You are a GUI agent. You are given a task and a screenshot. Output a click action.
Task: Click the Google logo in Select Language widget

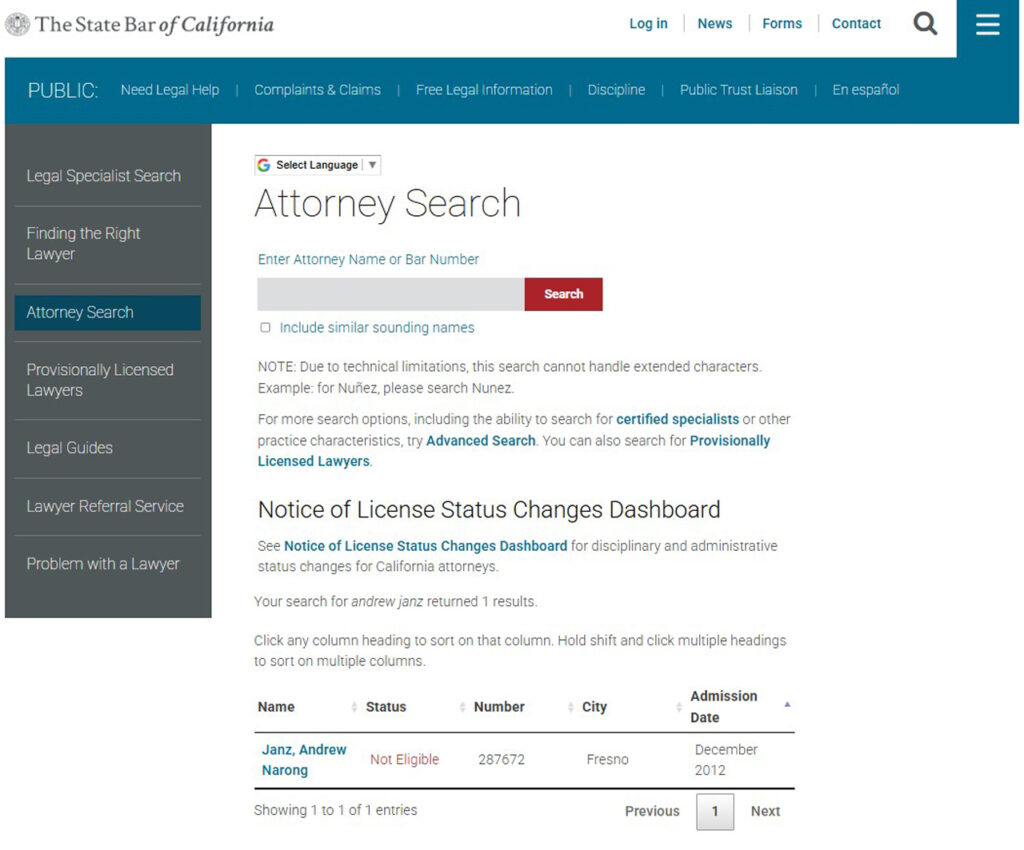[x=263, y=164]
